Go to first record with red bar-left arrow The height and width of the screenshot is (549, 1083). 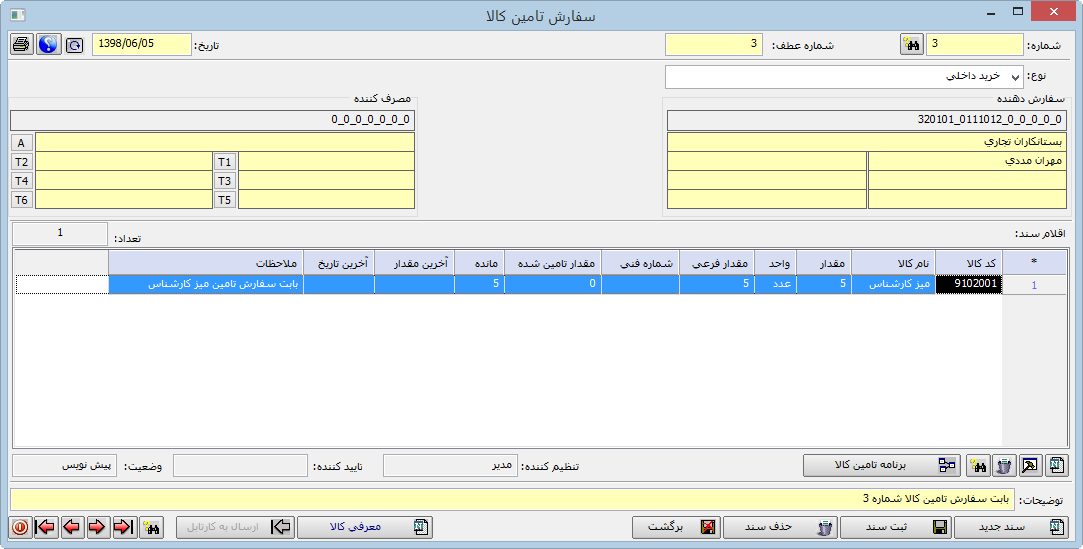pos(46,527)
